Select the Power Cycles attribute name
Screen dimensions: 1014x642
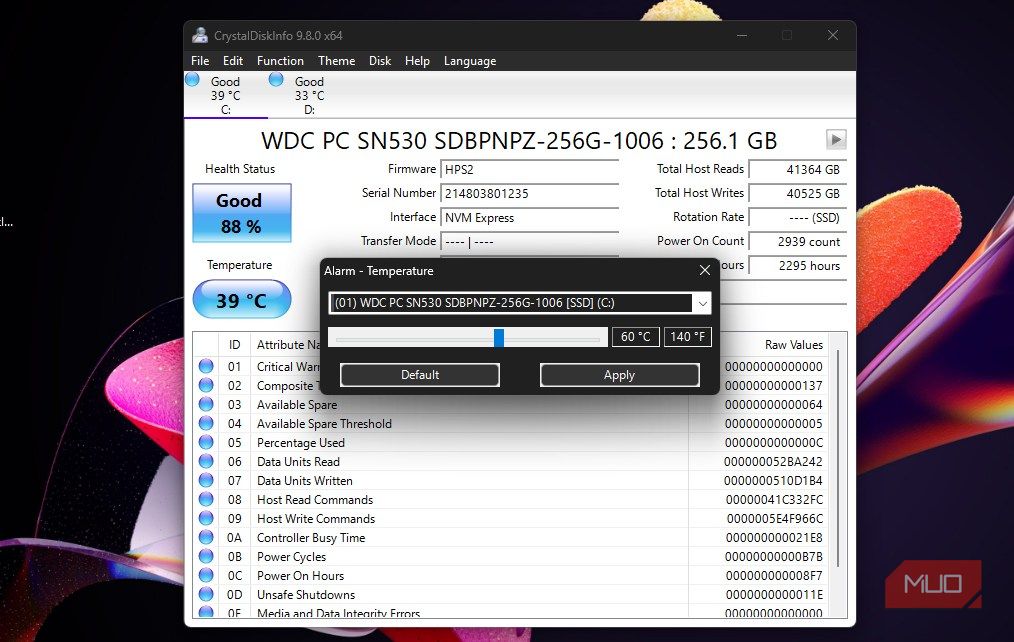(291, 557)
